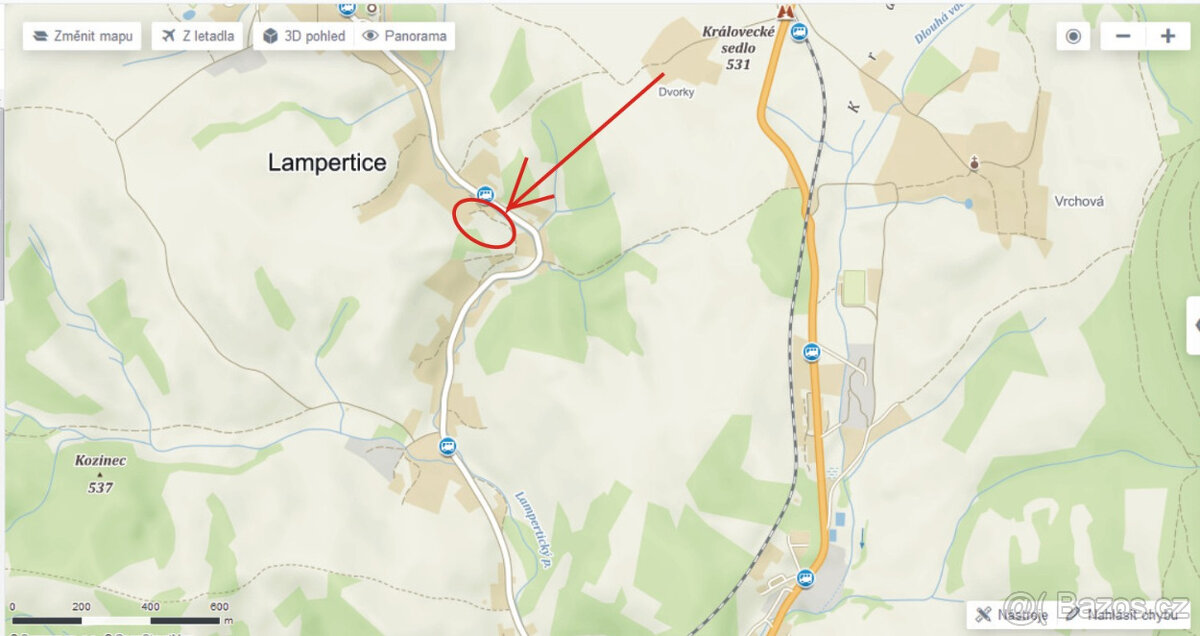This screenshot has width=1200, height=636.
Task: Click the Lampertice village label
Action: tap(327, 163)
